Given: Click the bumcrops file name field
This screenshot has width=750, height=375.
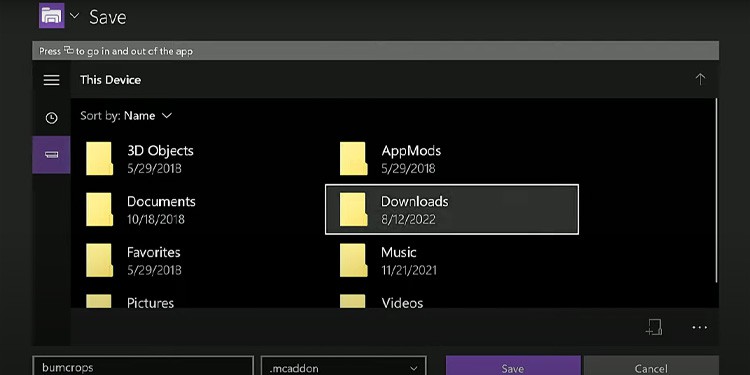Looking at the screenshot, I should pyautogui.click(x=143, y=366).
